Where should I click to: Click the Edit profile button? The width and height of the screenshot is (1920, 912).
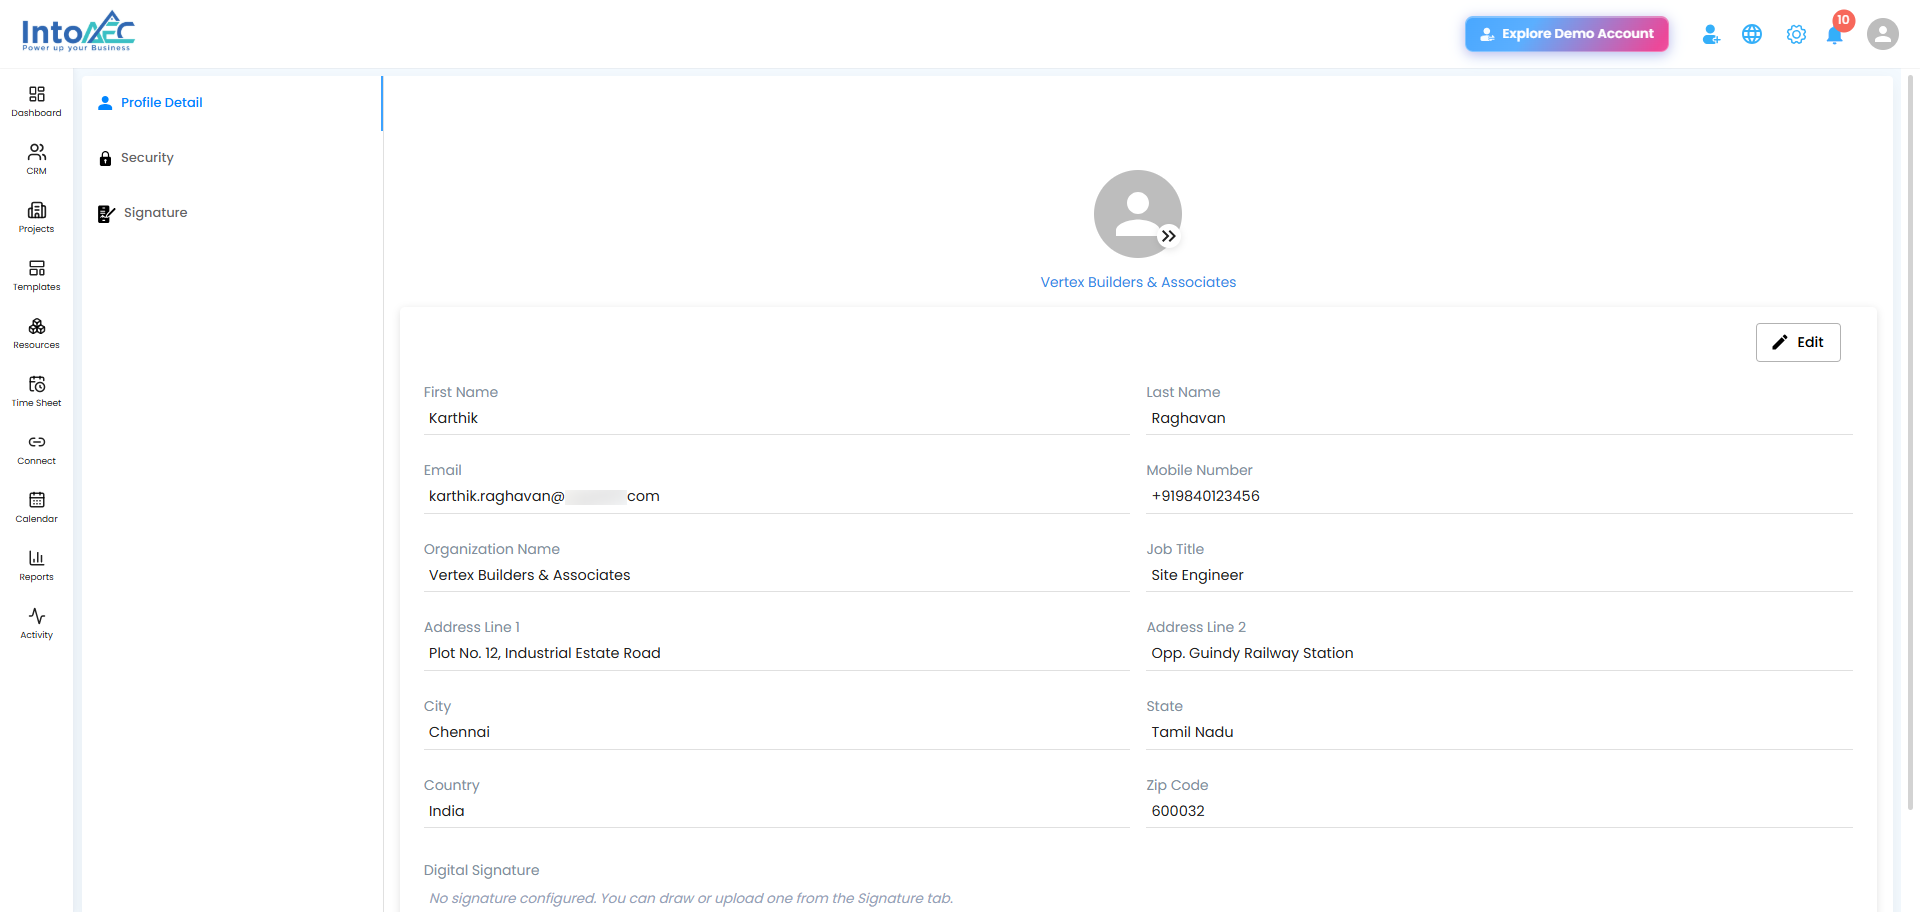pyautogui.click(x=1797, y=342)
